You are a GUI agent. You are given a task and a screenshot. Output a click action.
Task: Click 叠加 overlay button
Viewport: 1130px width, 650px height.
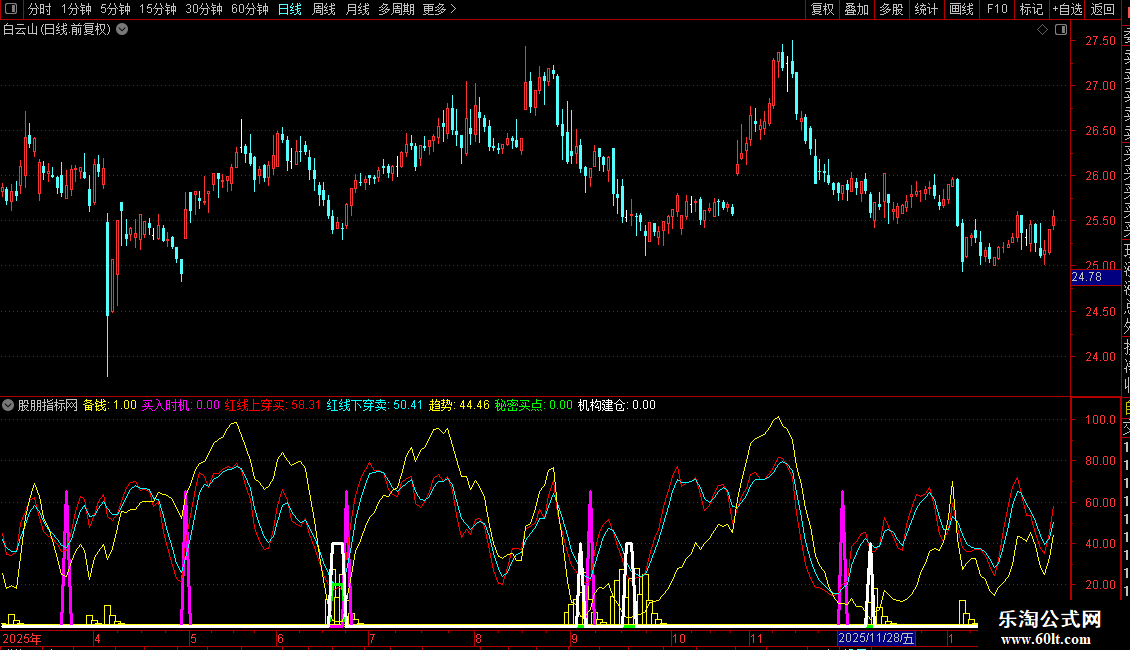[x=857, y=9]
